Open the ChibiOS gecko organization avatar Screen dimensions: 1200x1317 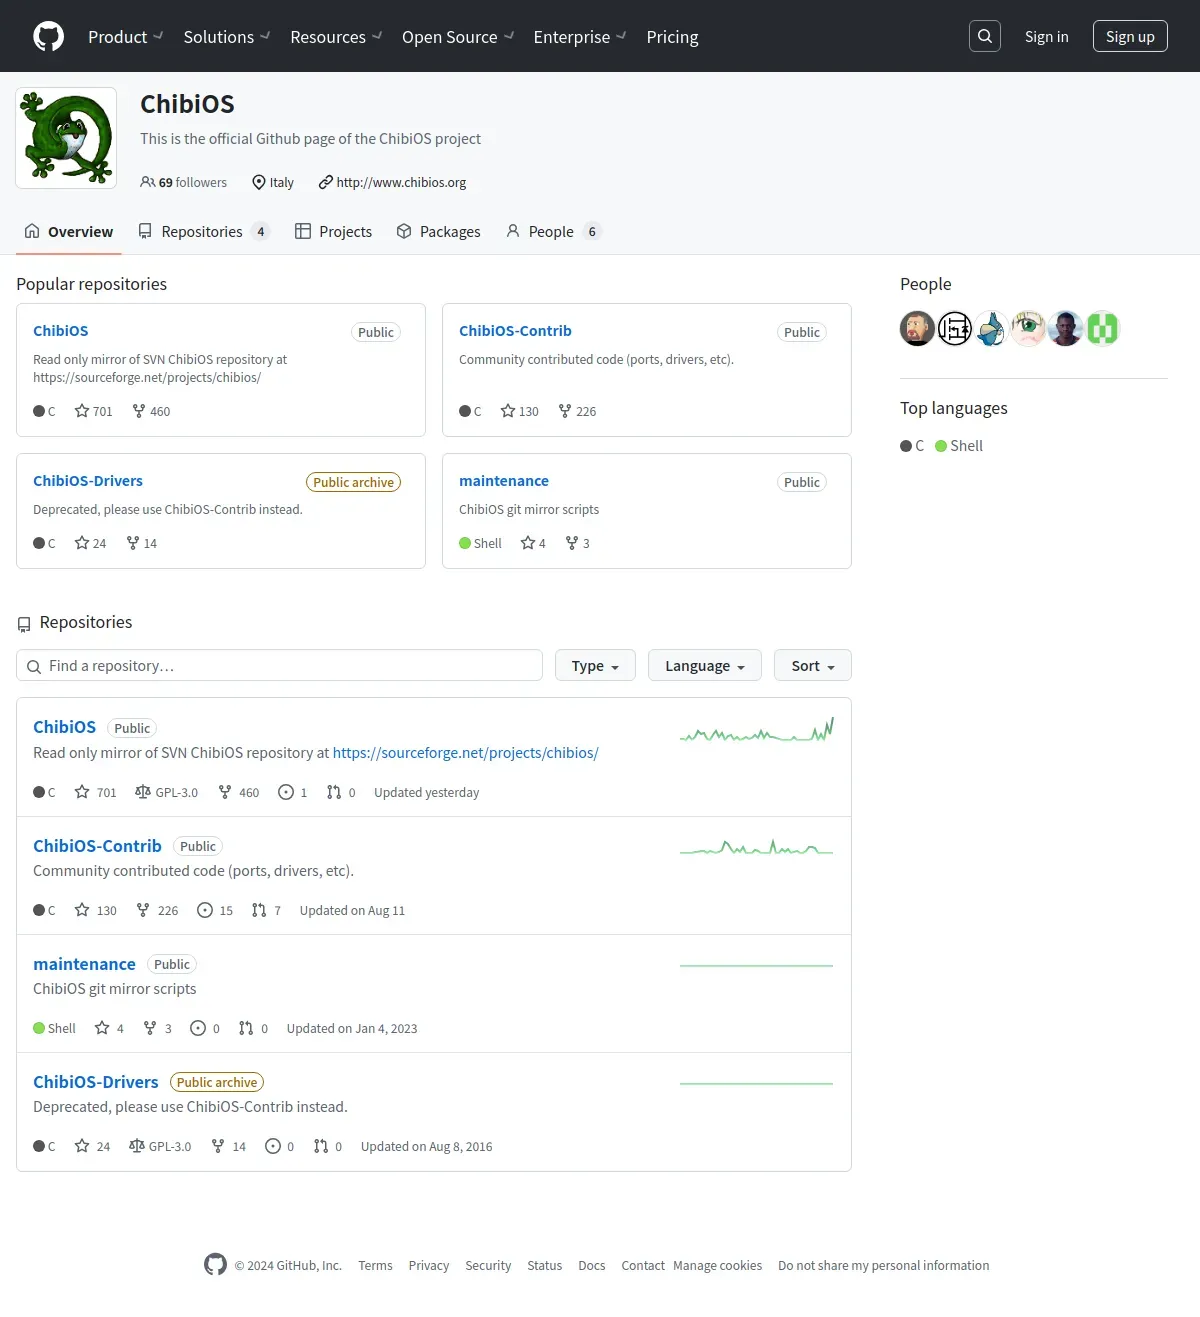[66, 138]
